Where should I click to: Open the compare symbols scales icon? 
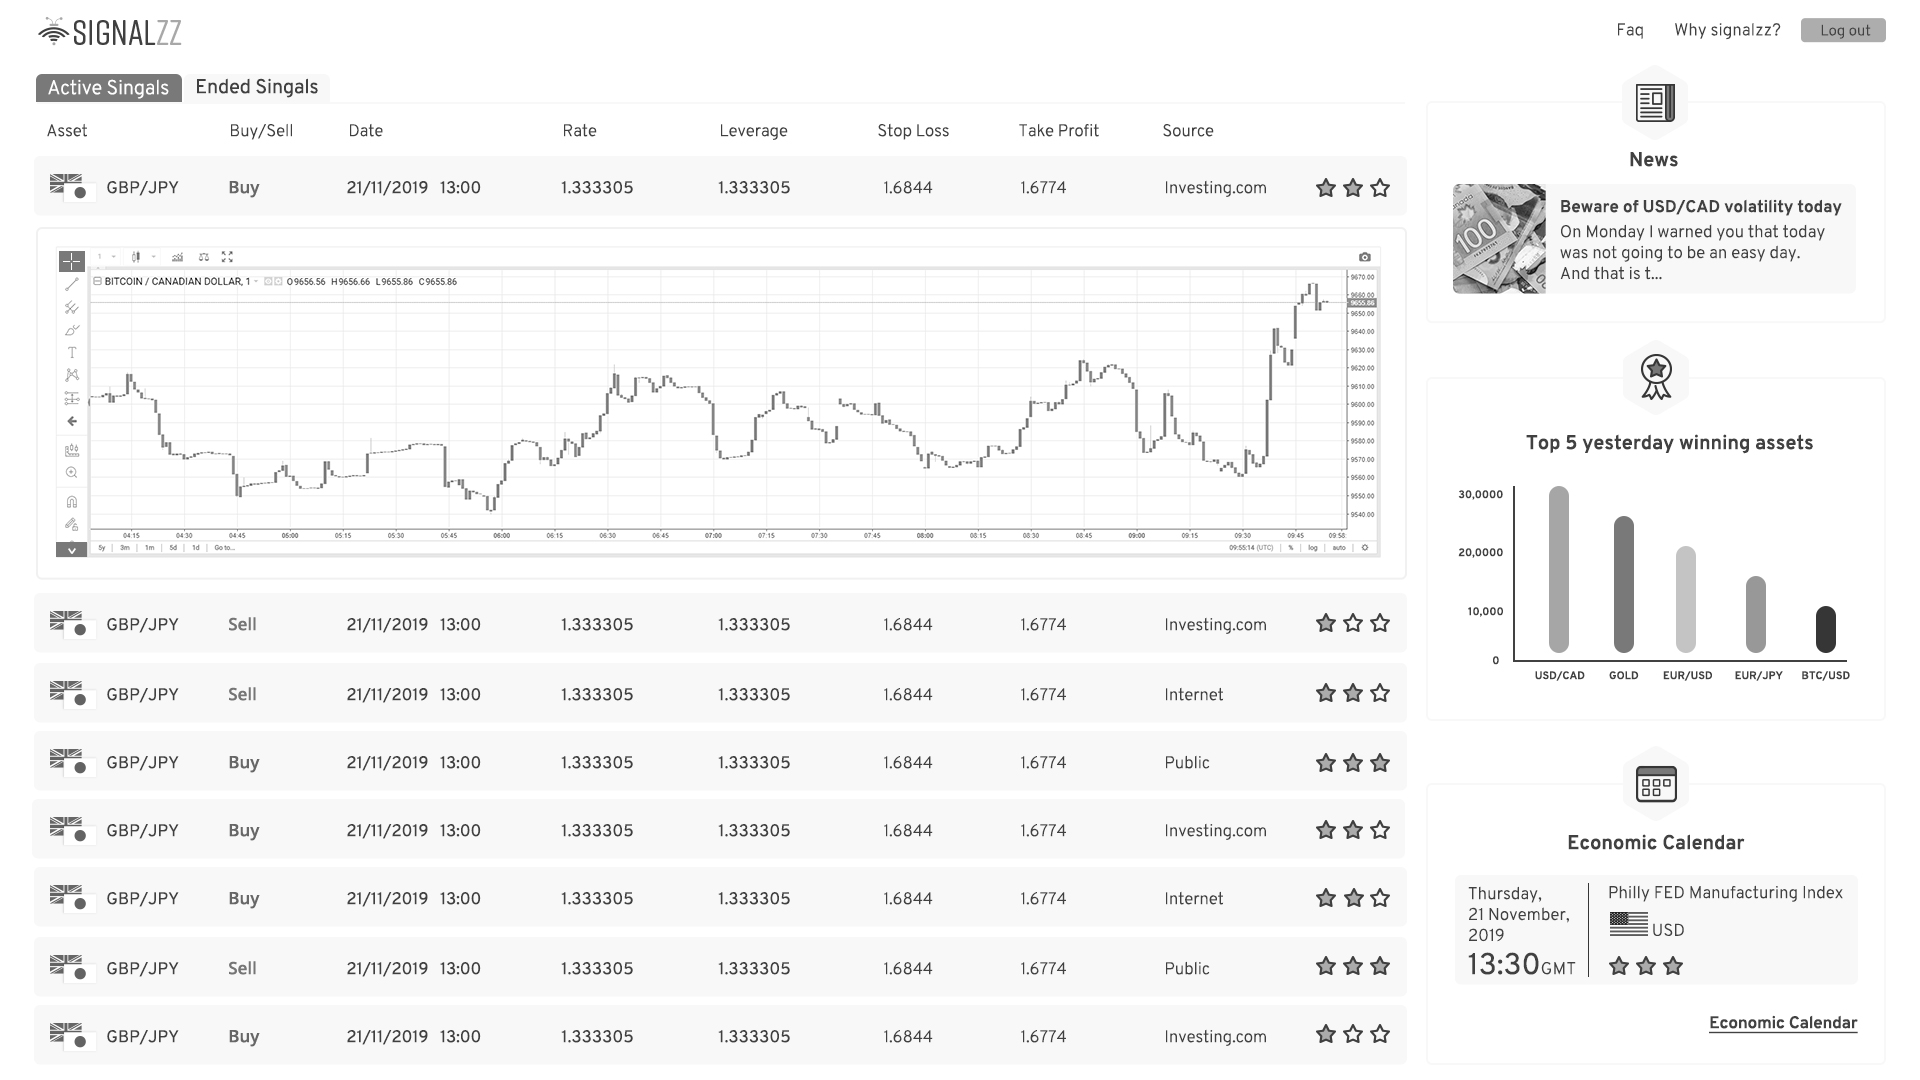point(203,257)
